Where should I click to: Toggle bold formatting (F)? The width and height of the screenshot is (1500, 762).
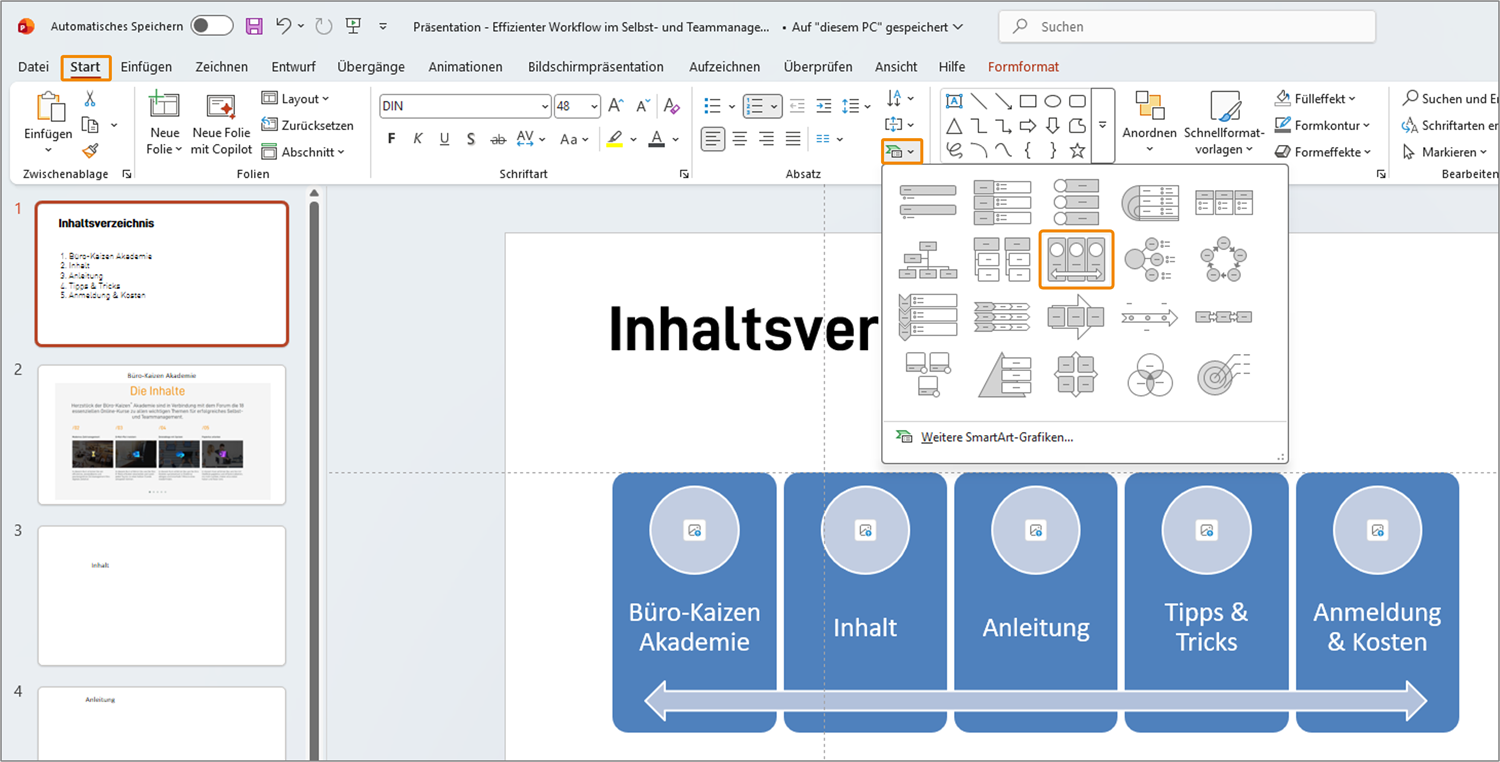point(392,139)
